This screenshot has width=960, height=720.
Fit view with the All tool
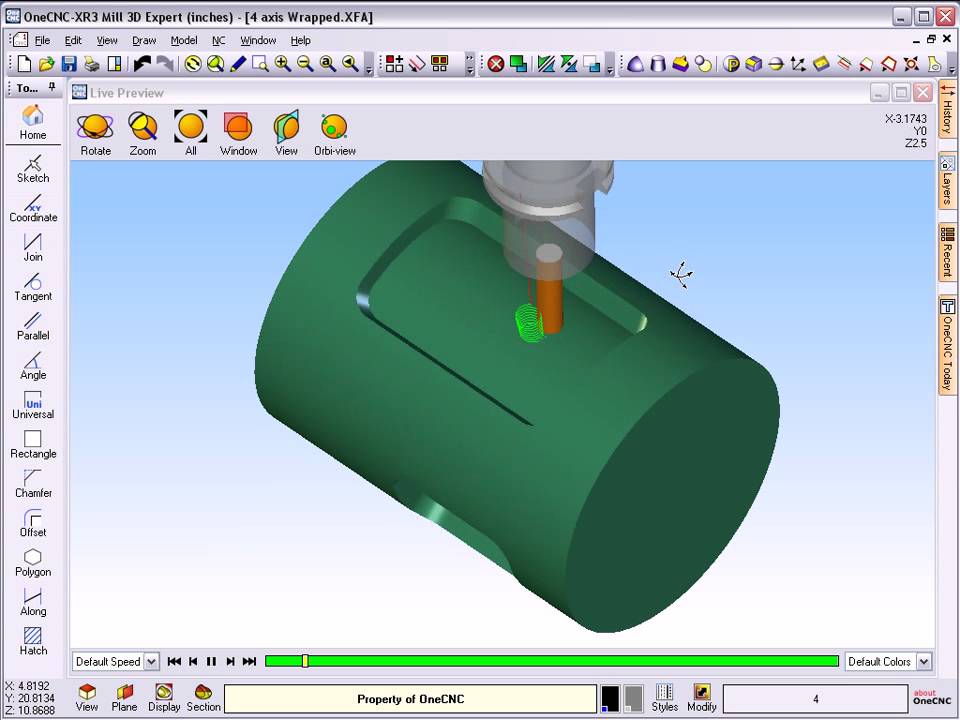[x=190, y=134]
